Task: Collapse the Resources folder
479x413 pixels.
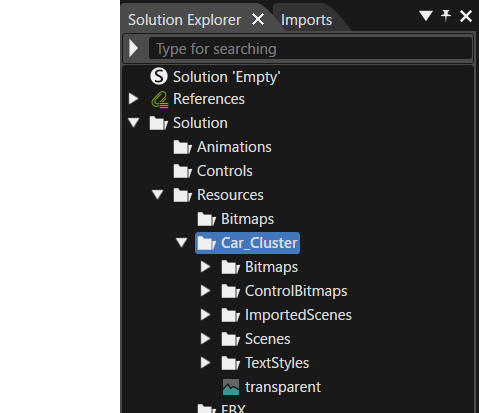Action: click(158, 194)
